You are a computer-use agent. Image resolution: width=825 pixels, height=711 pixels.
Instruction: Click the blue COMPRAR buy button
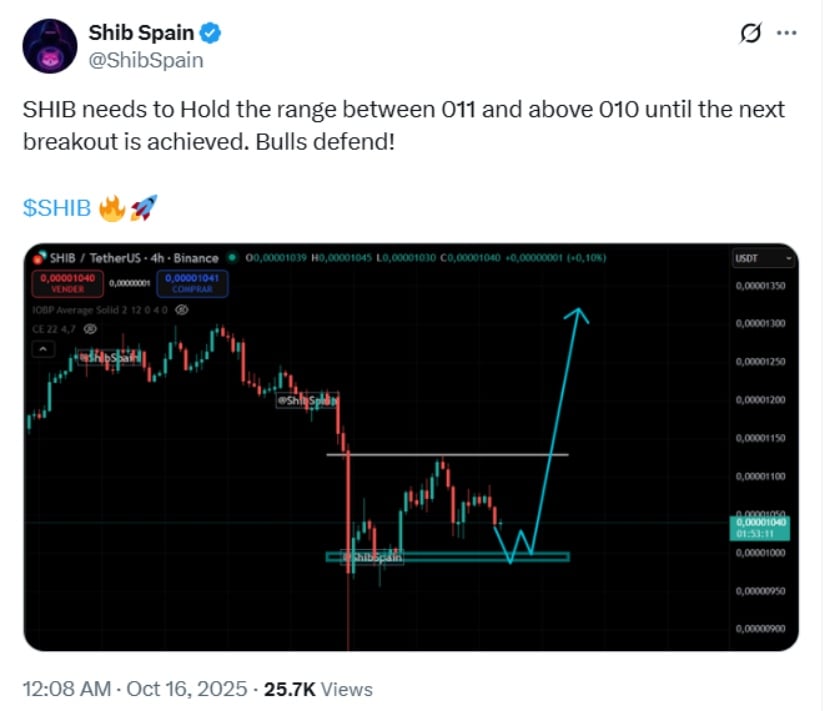point(195,284)
